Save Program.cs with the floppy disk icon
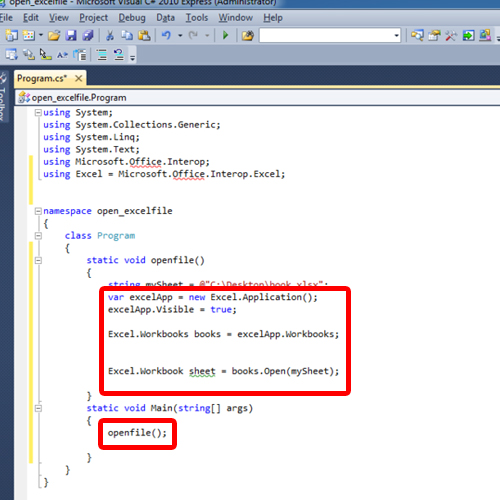The height and width of the screenshot is (500, 500). (71, 35)
